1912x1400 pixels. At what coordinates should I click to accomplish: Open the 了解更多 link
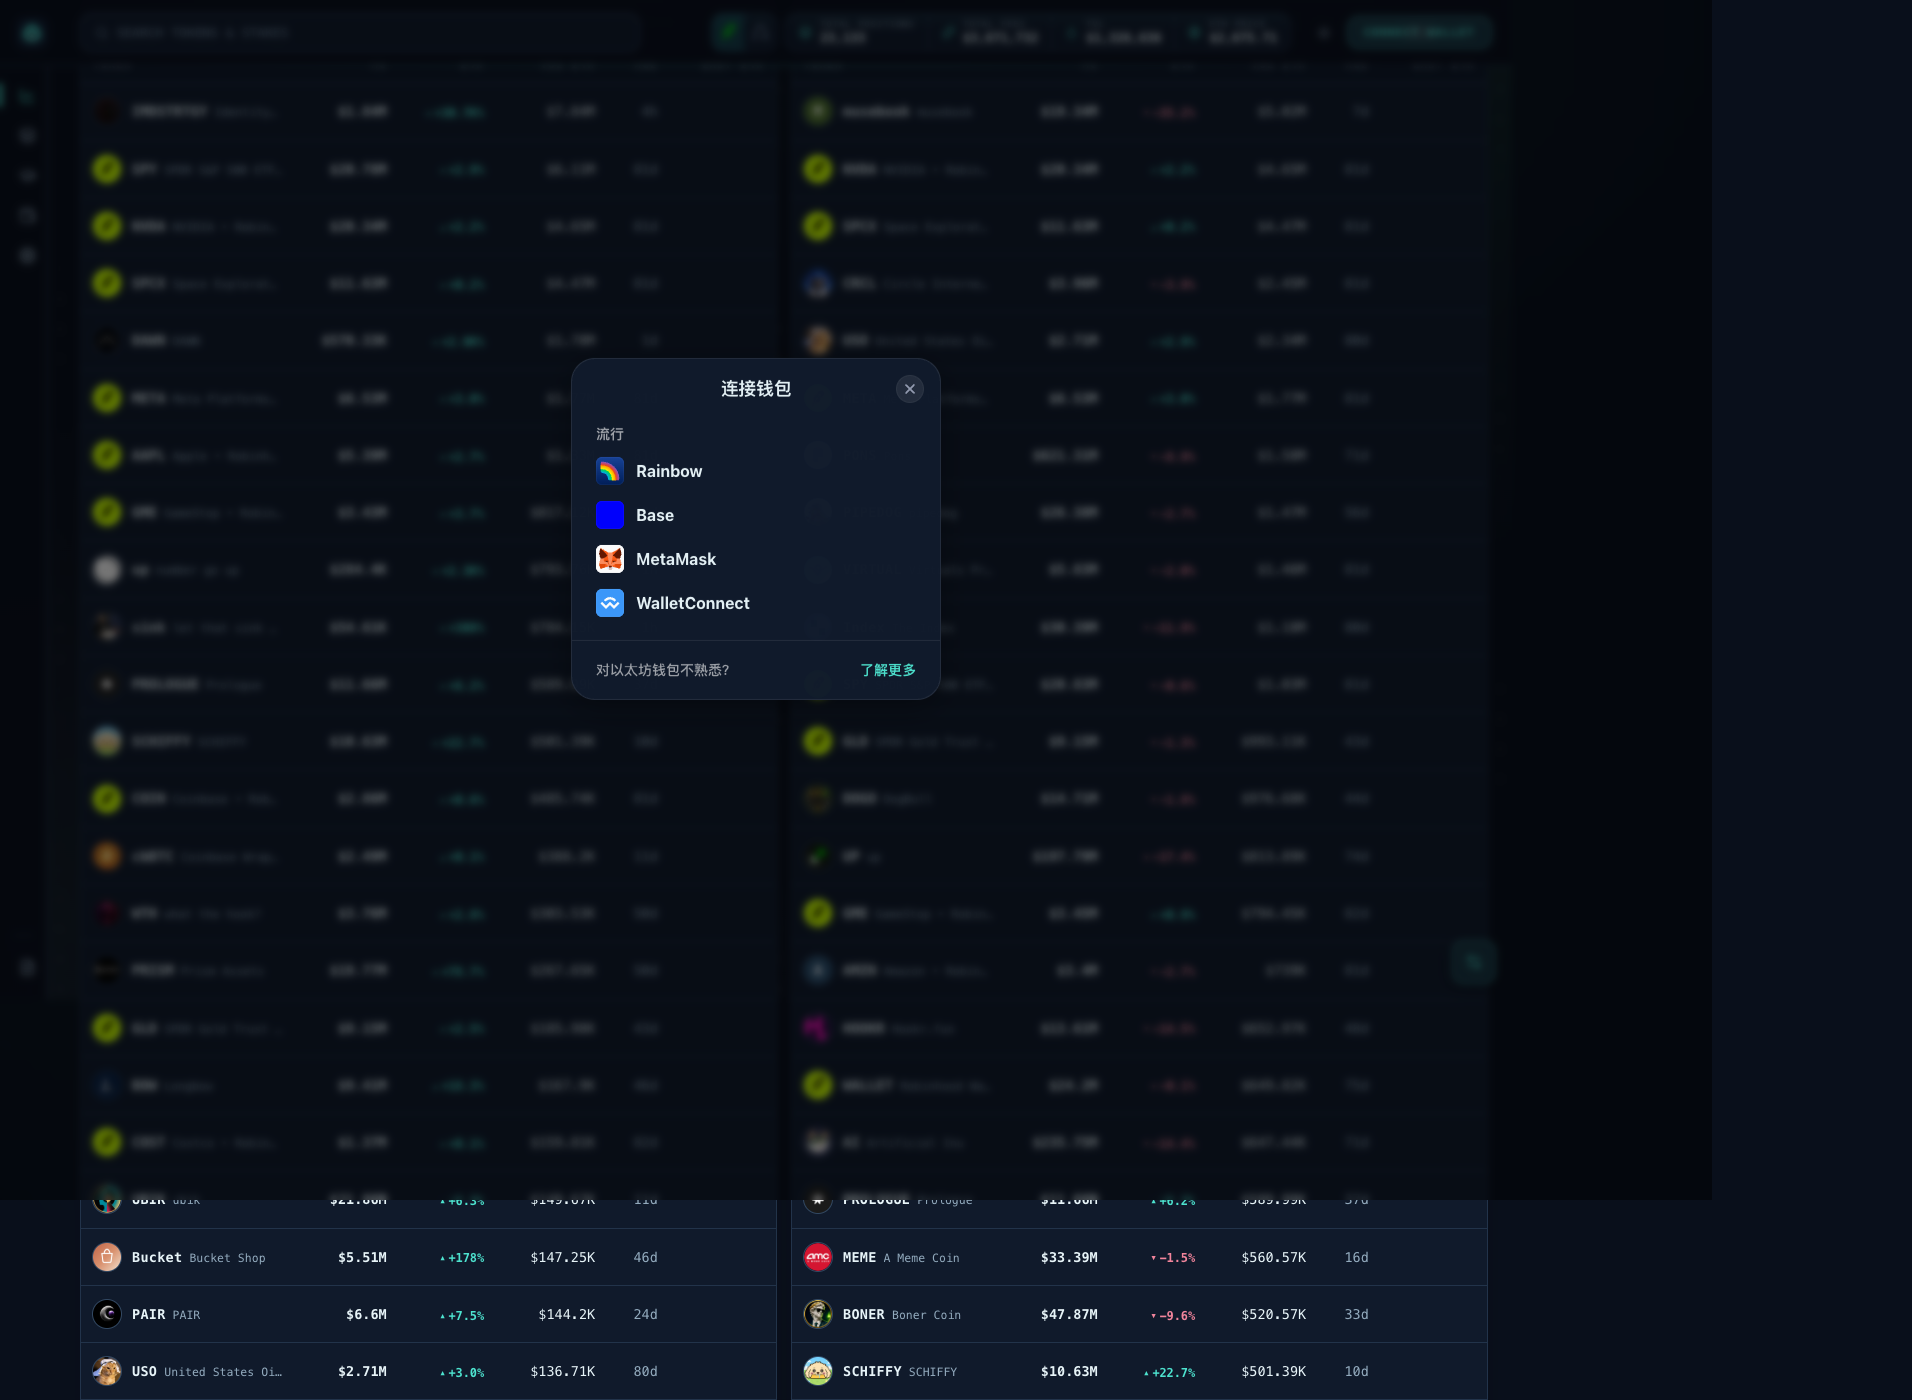coord(888,670)
